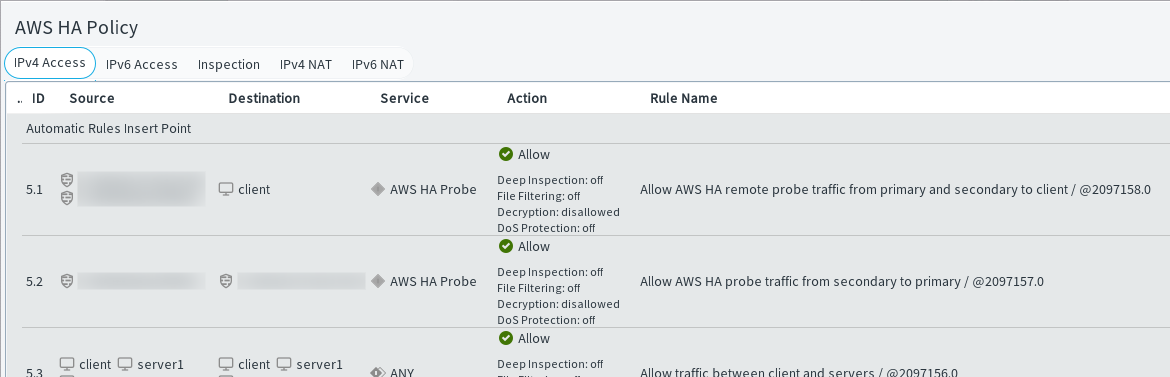Viewport: 1170px width, 377px height.
Task: Click DoS Protection: off in rule 5.1
Action: pos(546,228)
